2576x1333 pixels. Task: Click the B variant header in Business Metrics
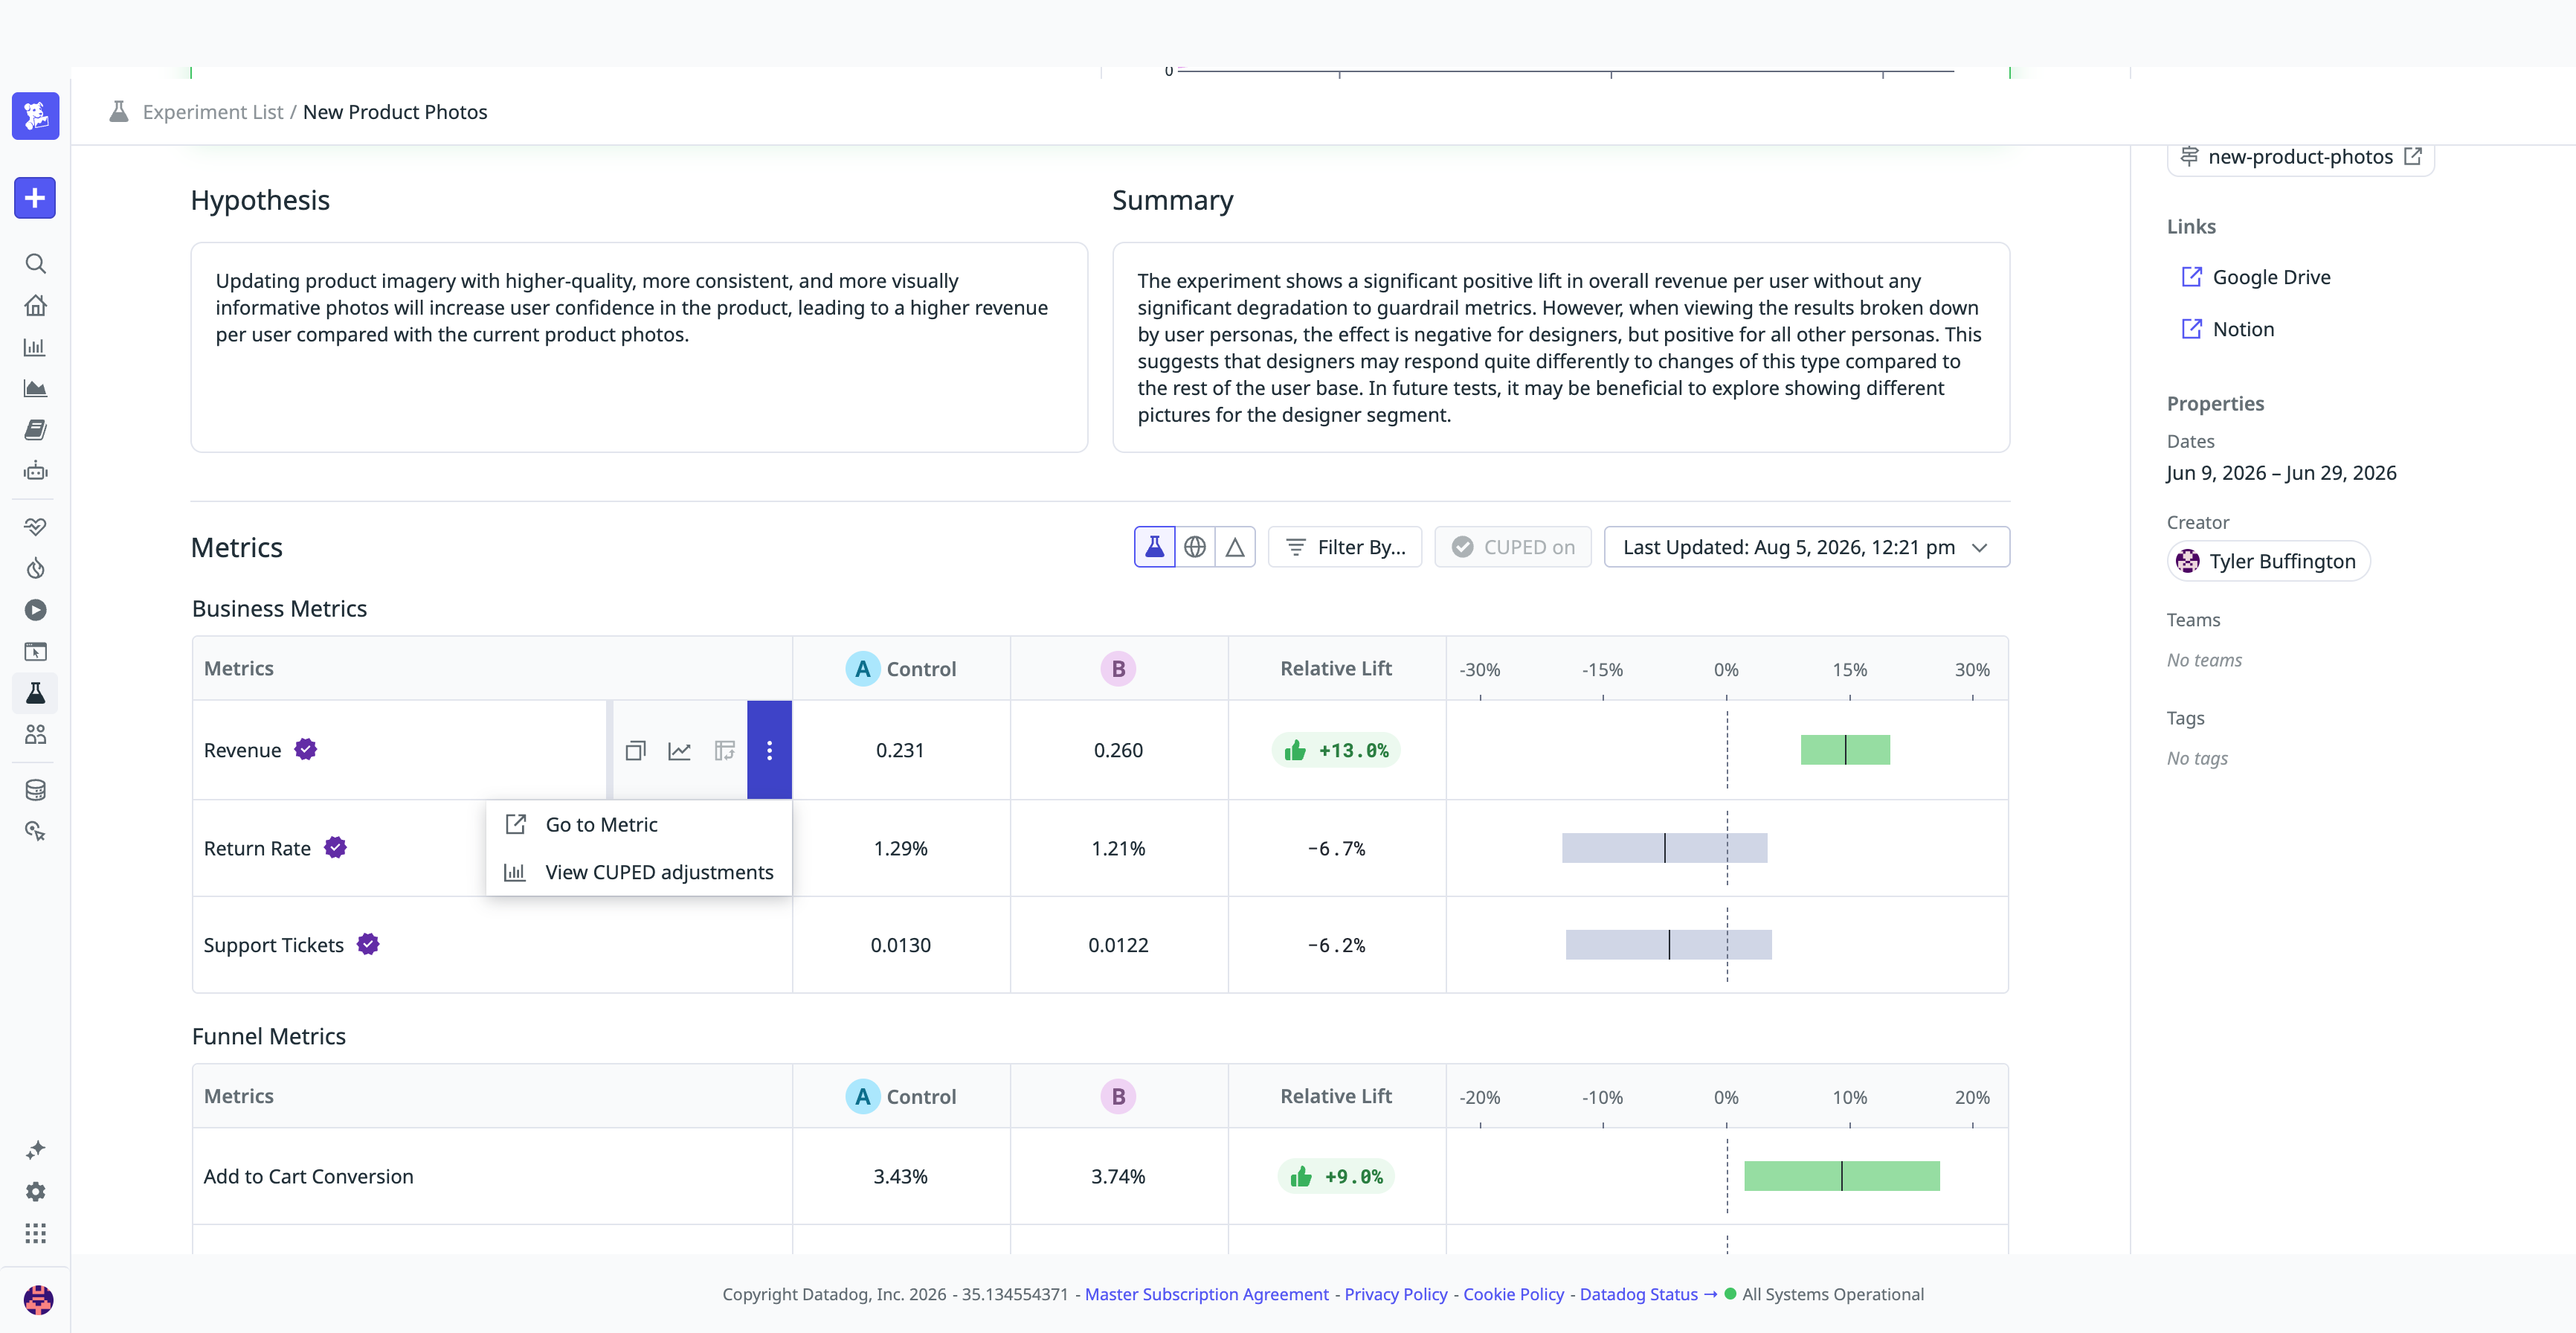[1118, 668]
